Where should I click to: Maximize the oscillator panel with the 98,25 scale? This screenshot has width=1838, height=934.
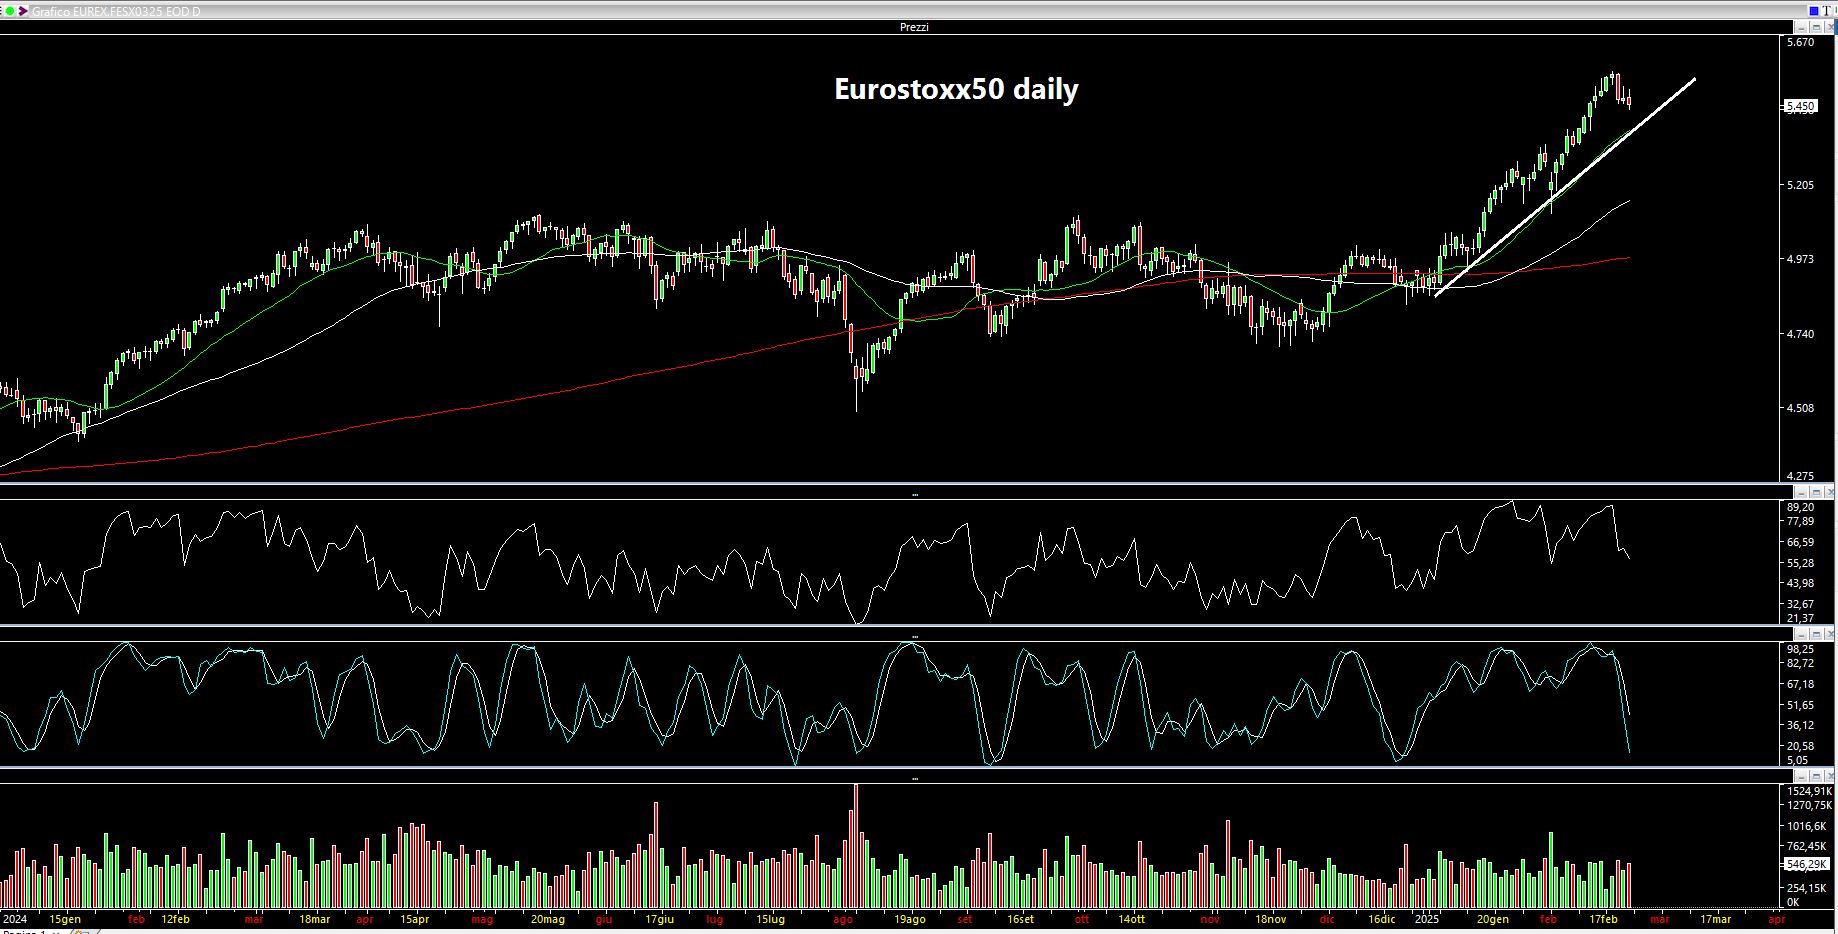(x=1816, y=634)
